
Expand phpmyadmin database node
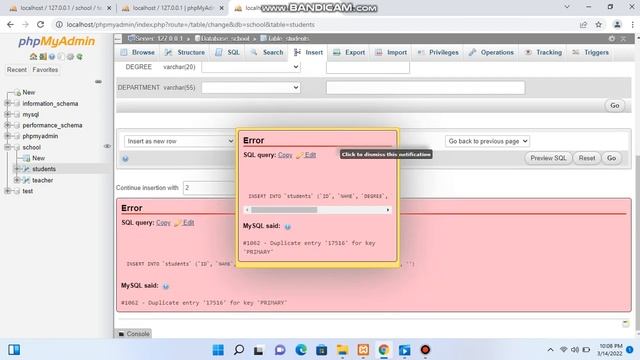tap(7, 136)
